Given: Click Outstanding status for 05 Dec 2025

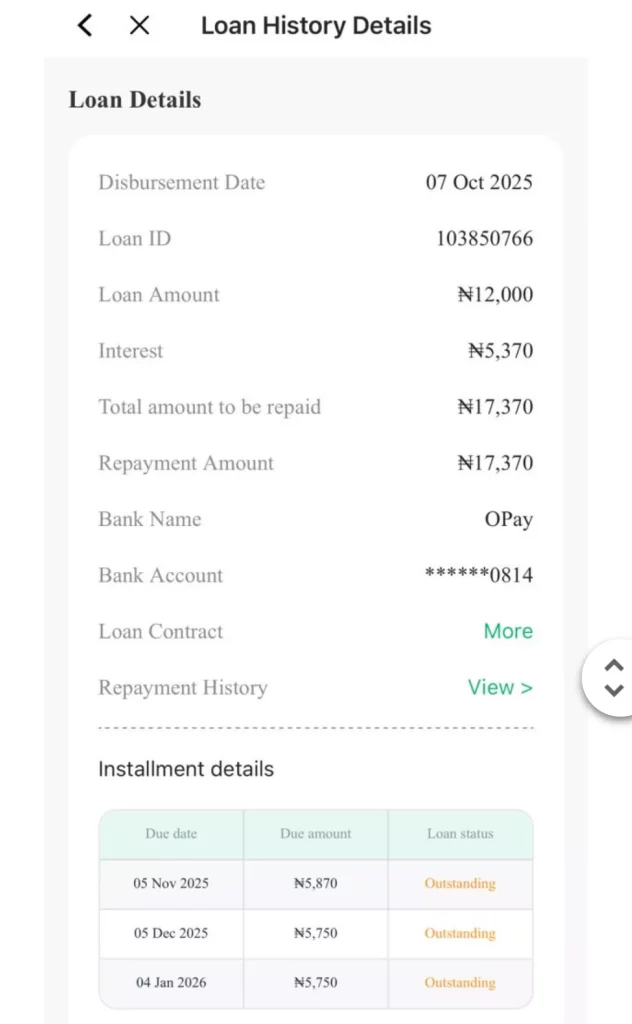Looking at the screenshot, I should pos(459,933).
